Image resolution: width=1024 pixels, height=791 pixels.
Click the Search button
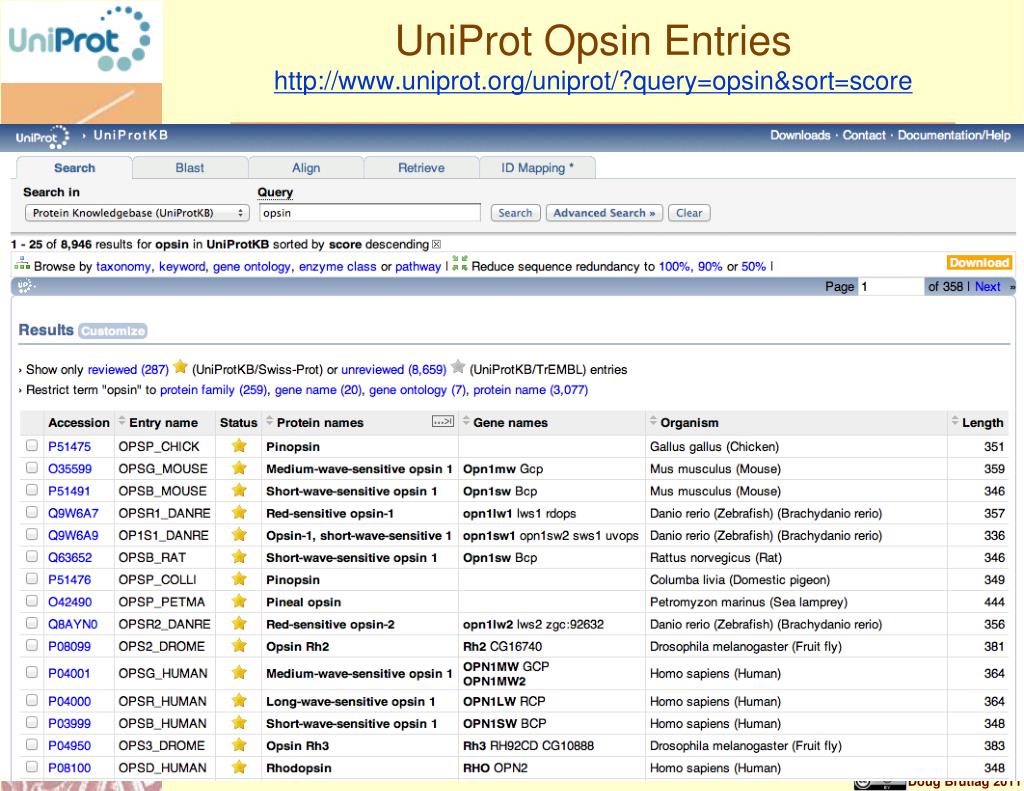tap(515, 213)
